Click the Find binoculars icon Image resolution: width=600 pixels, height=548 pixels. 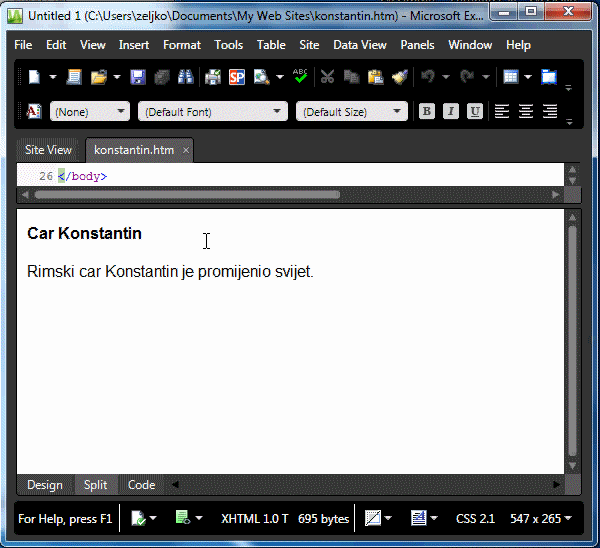(x=185, y=77)
